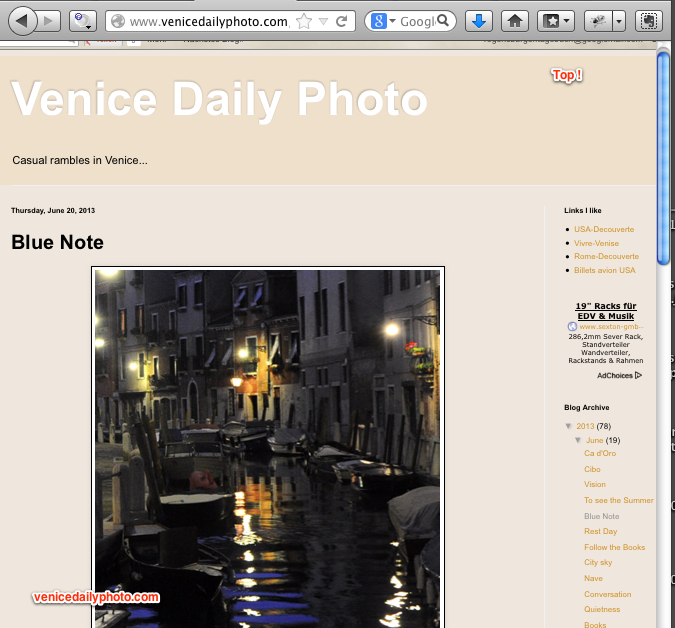Click the AdChoices icon

(x=638, y=375)
